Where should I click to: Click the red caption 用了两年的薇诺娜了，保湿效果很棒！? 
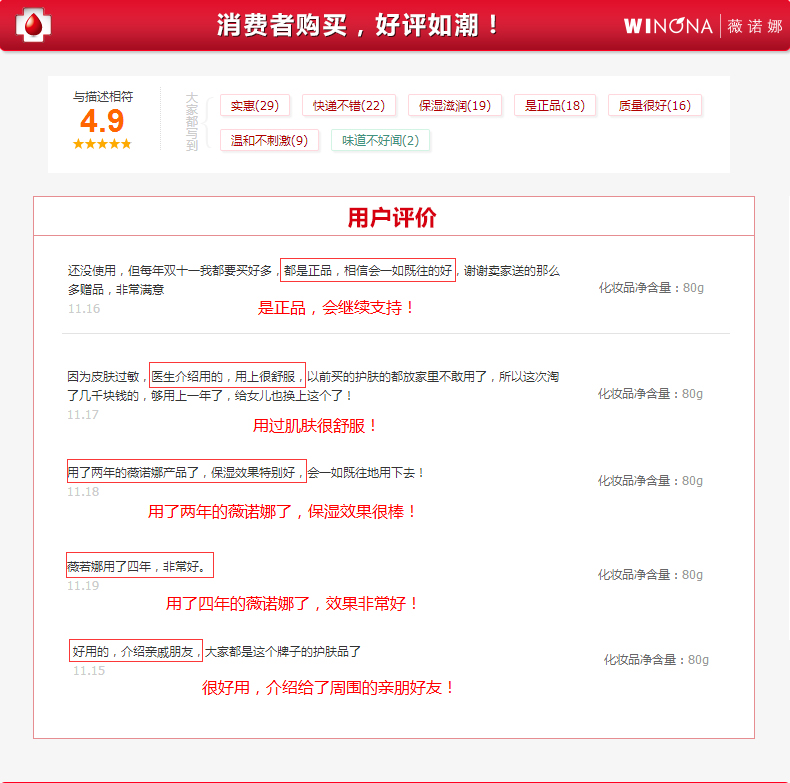coord(282,511)
